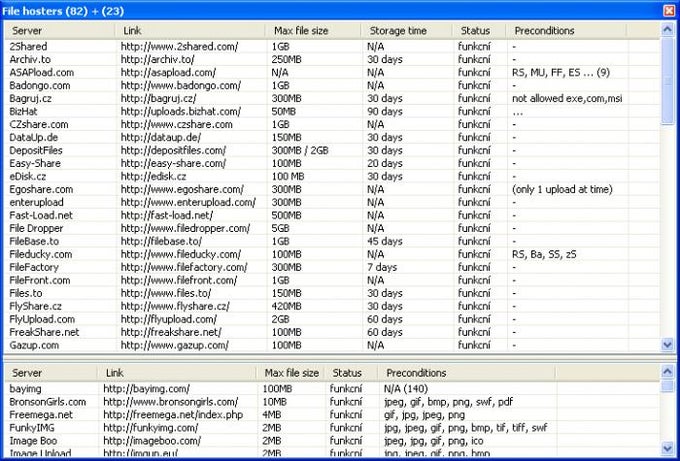Select the Easy-Share row
Image resolution: width=680 pixels, height=461 pixels.
332,163
